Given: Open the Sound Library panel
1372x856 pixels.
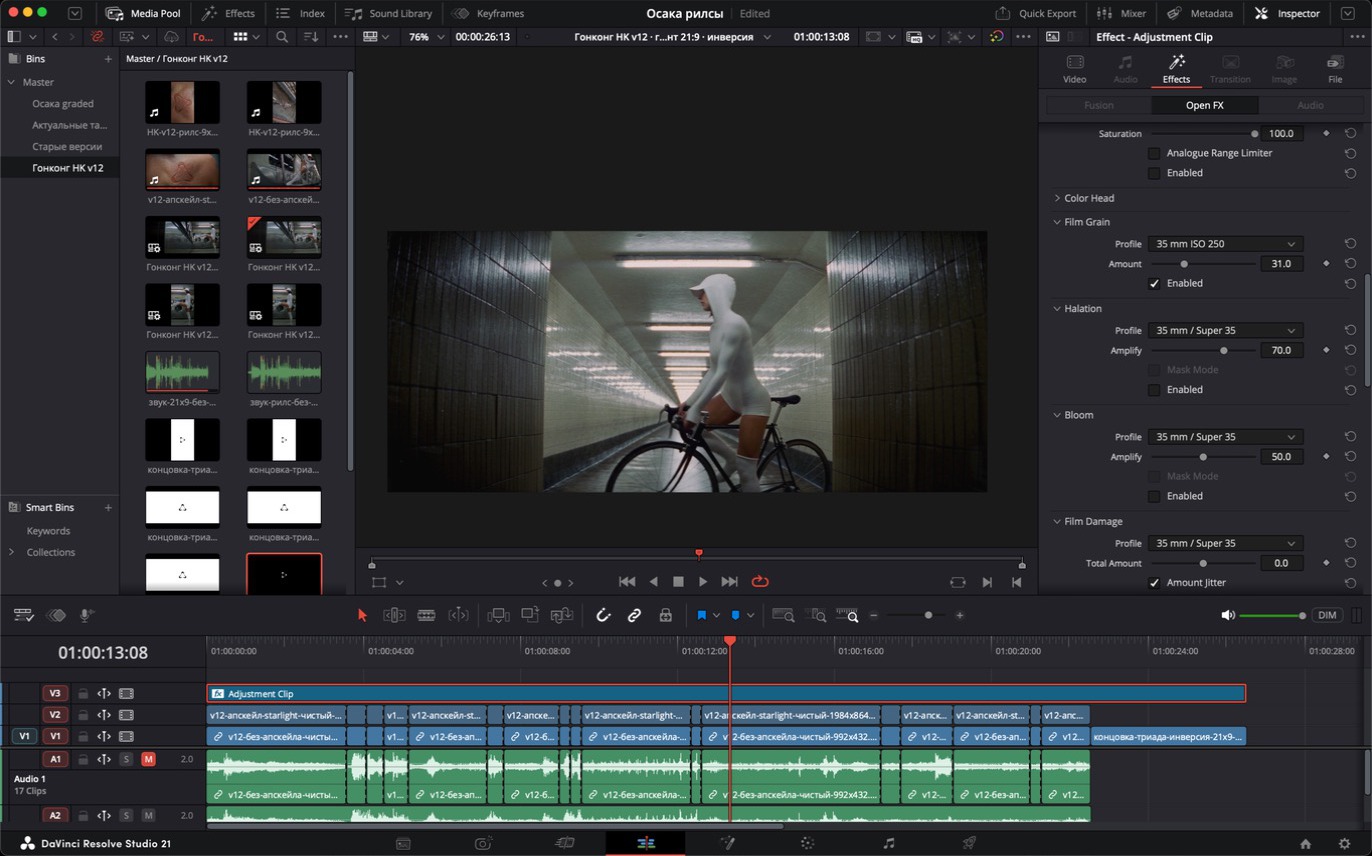Looking at the screenshot, I should point(388,13).
